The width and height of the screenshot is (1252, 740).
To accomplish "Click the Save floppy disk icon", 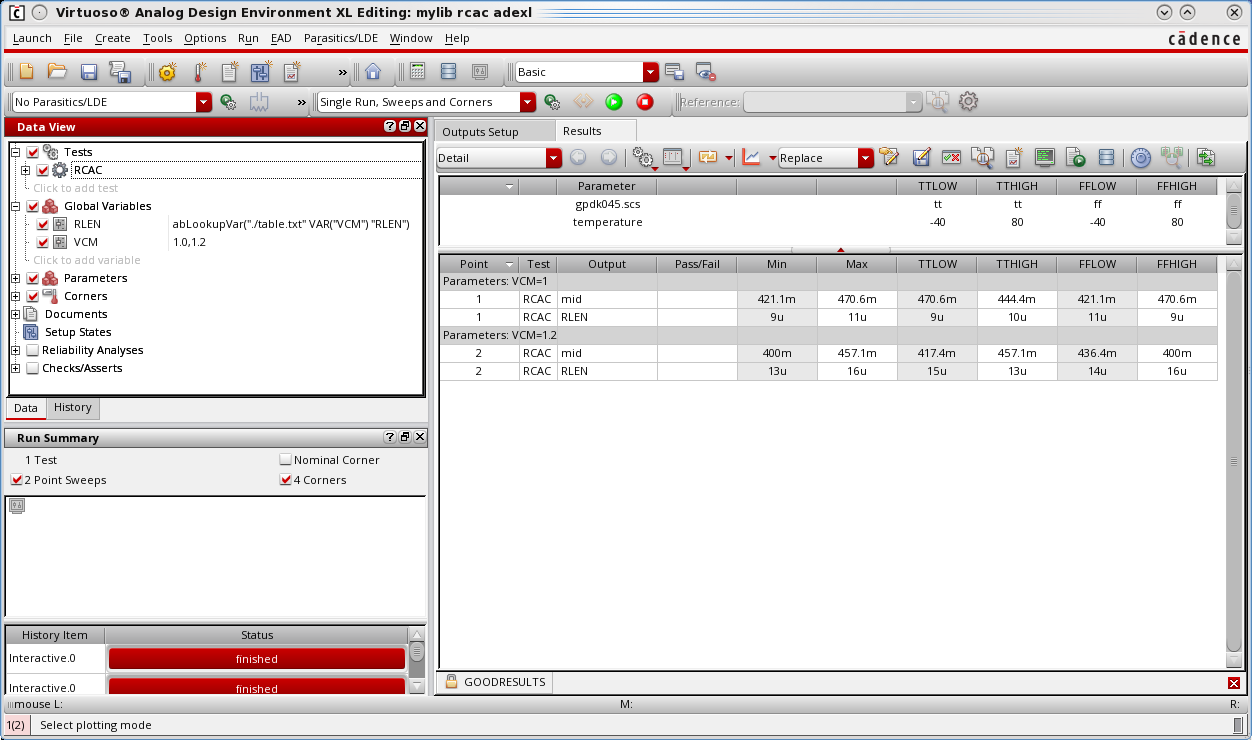I will click(x=89, y=72).
